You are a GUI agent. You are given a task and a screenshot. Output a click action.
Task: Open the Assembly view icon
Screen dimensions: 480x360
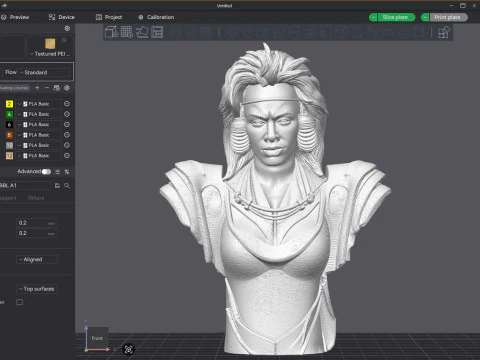coord(444,32)
